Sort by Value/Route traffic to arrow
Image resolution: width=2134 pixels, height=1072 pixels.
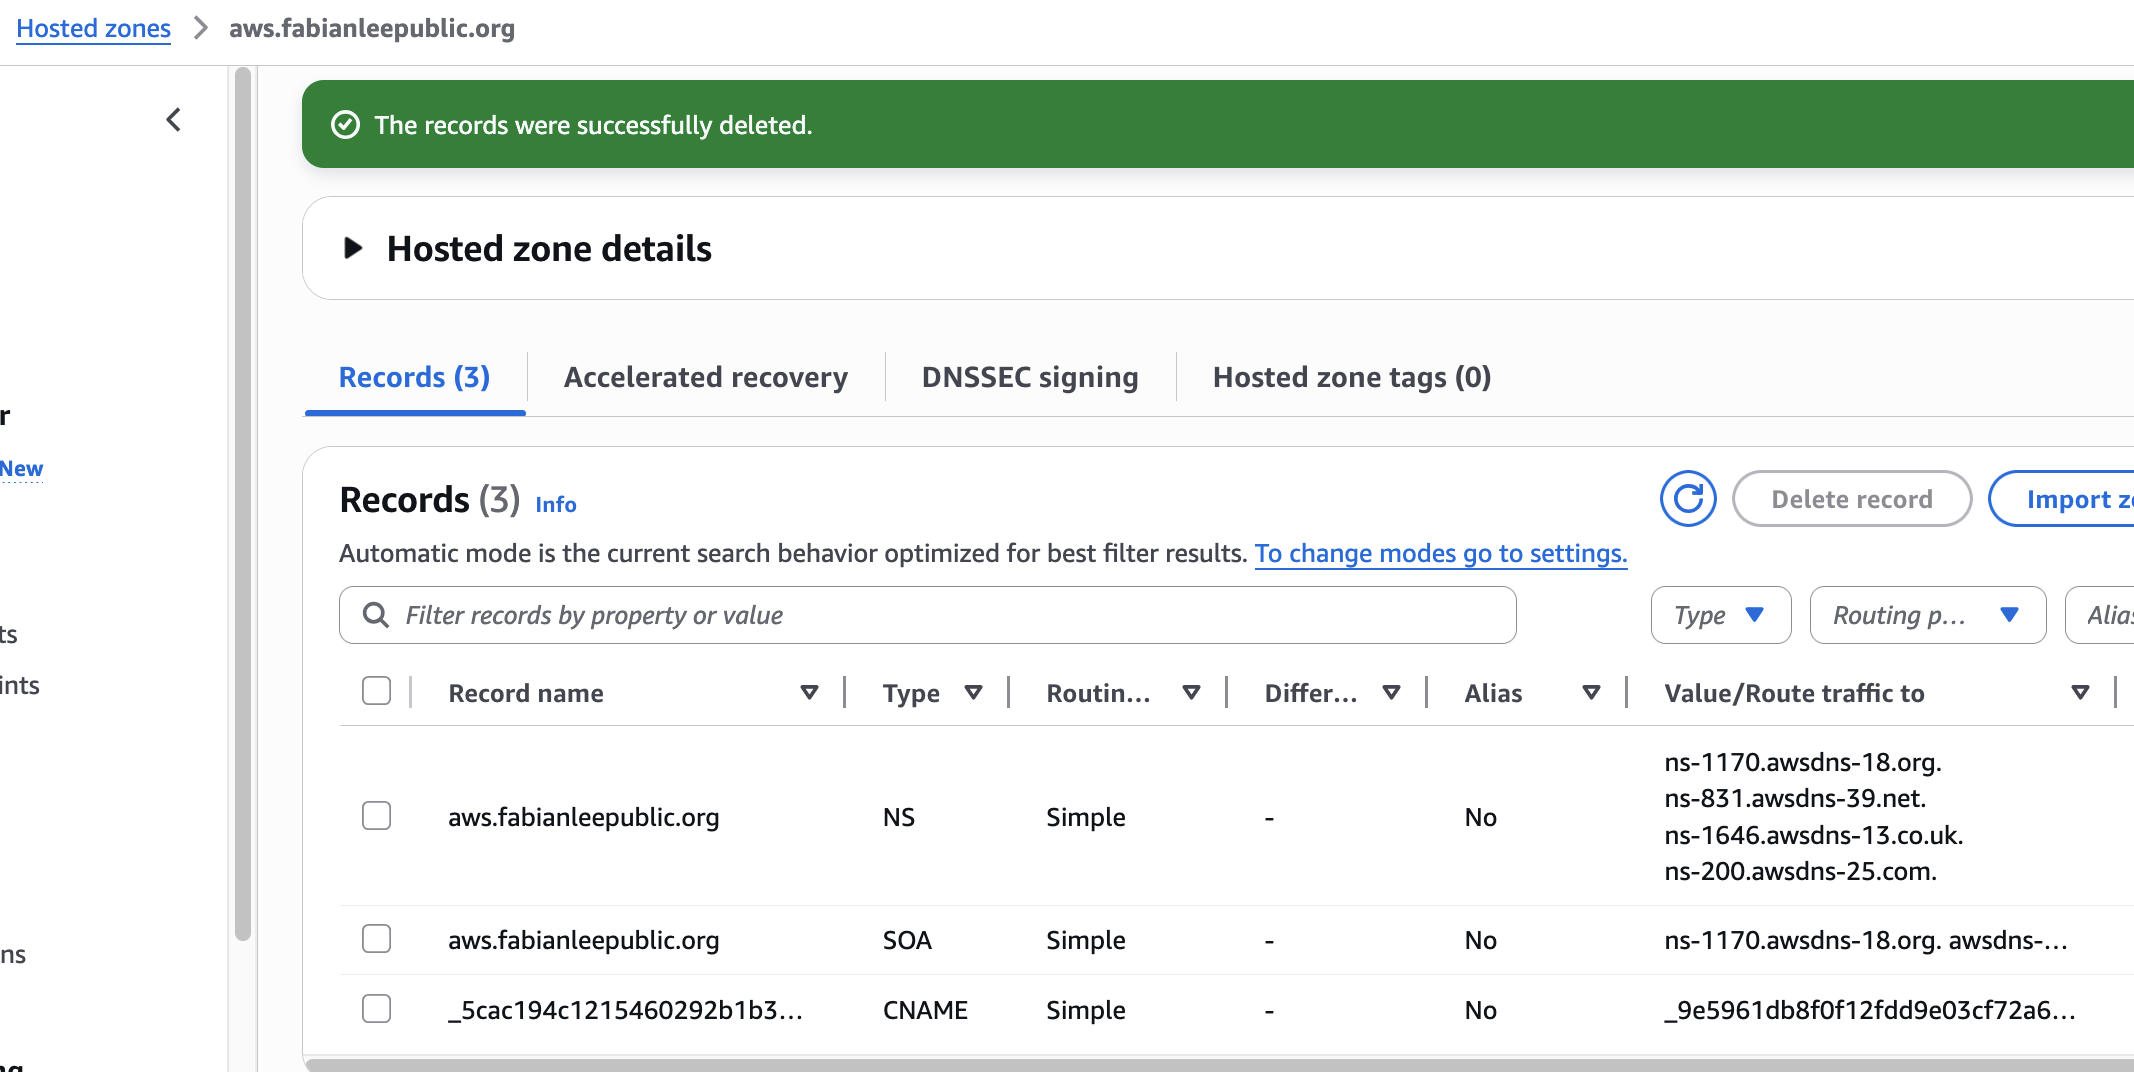click(x=2080, y=692)
